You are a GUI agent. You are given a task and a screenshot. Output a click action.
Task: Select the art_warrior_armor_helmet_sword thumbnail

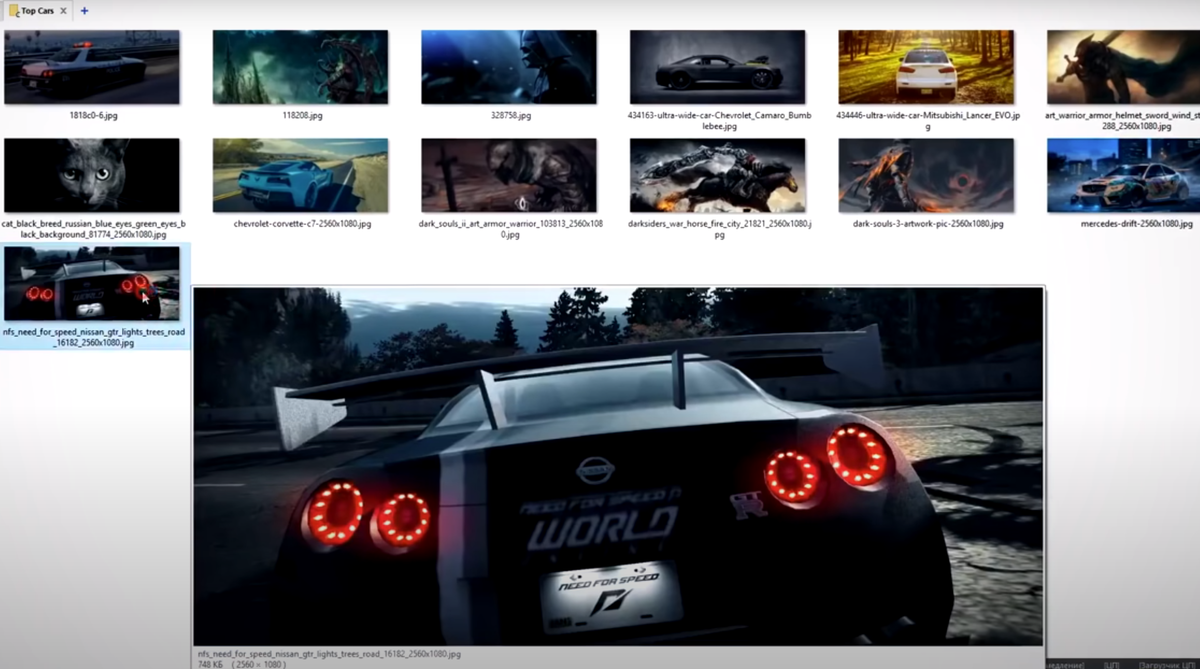(x=1123, y=67)
